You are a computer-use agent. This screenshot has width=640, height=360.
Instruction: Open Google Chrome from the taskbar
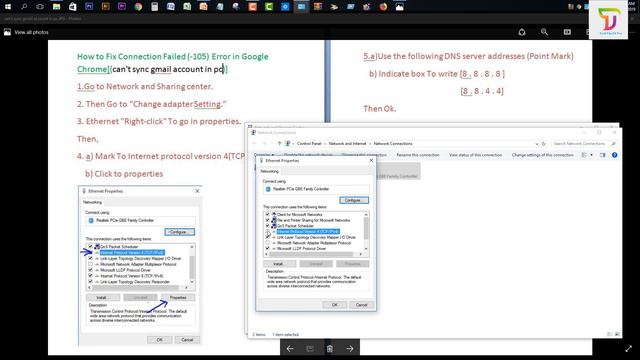pyautogui.click(x=138, y=7)
